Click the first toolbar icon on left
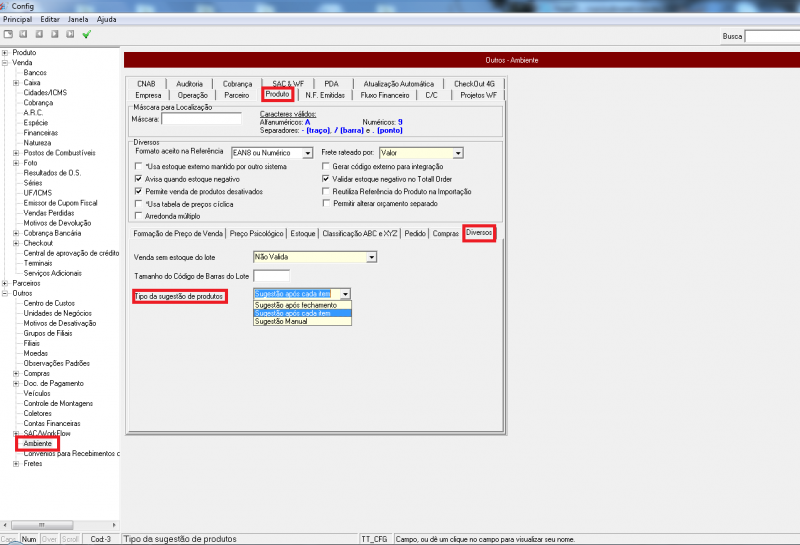The height and width of the screenshot is (545, 800). point(7,34)
